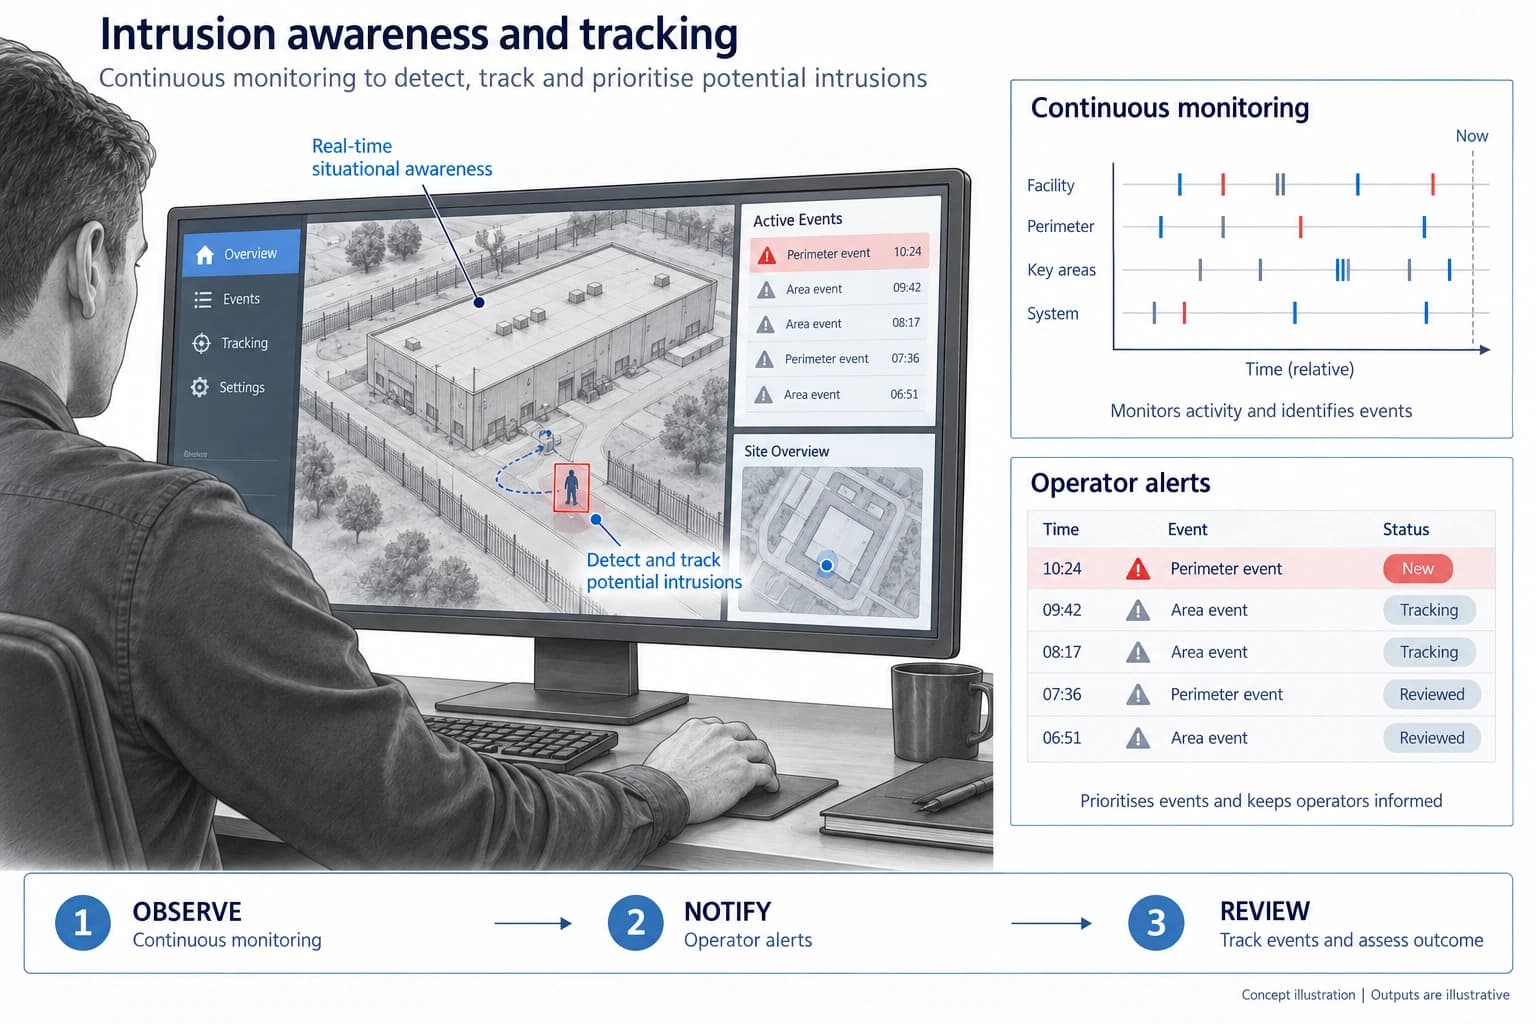Select 'Perimeter event' text in 10:24 Operator alerts row
Image resolution: width=1536 pixels, height=1024 pixels.
(x=1226, y=569)
